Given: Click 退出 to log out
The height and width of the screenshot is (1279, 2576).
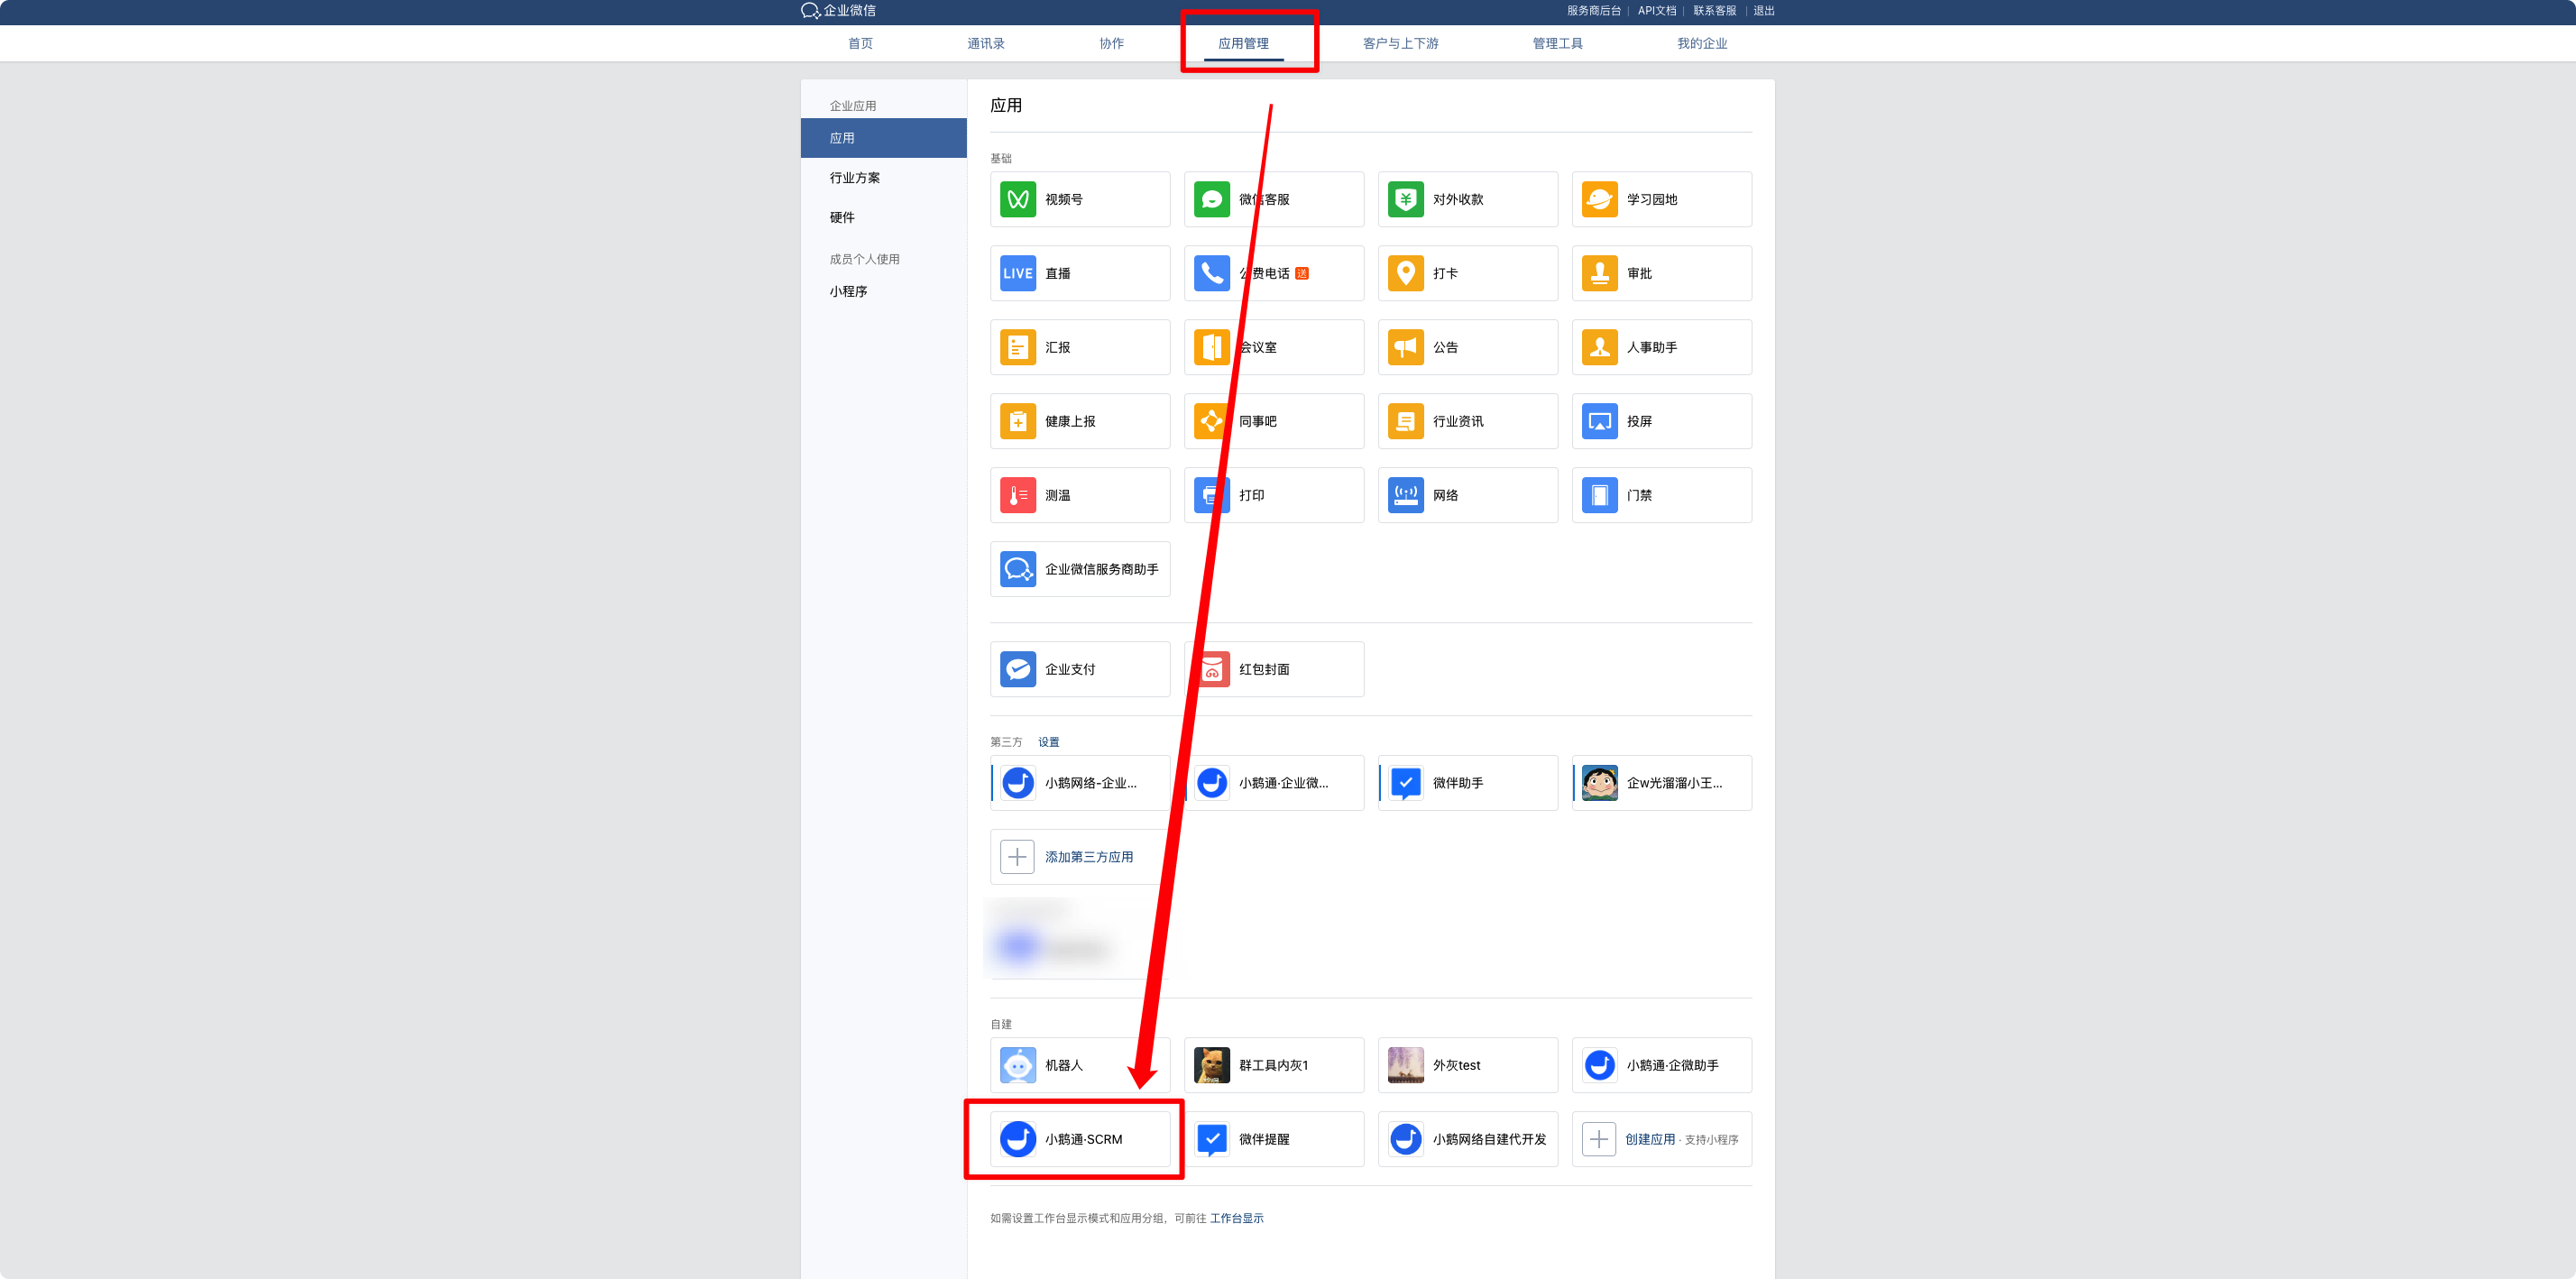Looking at the screenshot, I should tap(1764, 11).
